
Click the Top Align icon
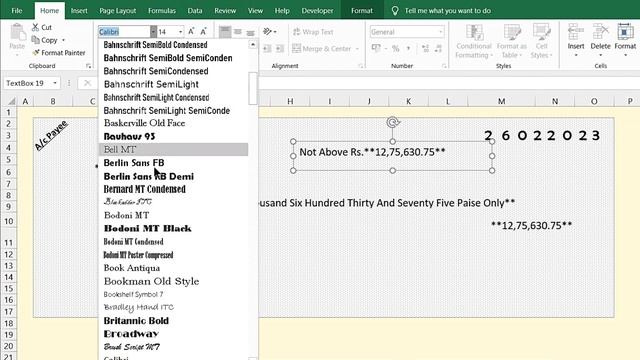tap(225, 31)
